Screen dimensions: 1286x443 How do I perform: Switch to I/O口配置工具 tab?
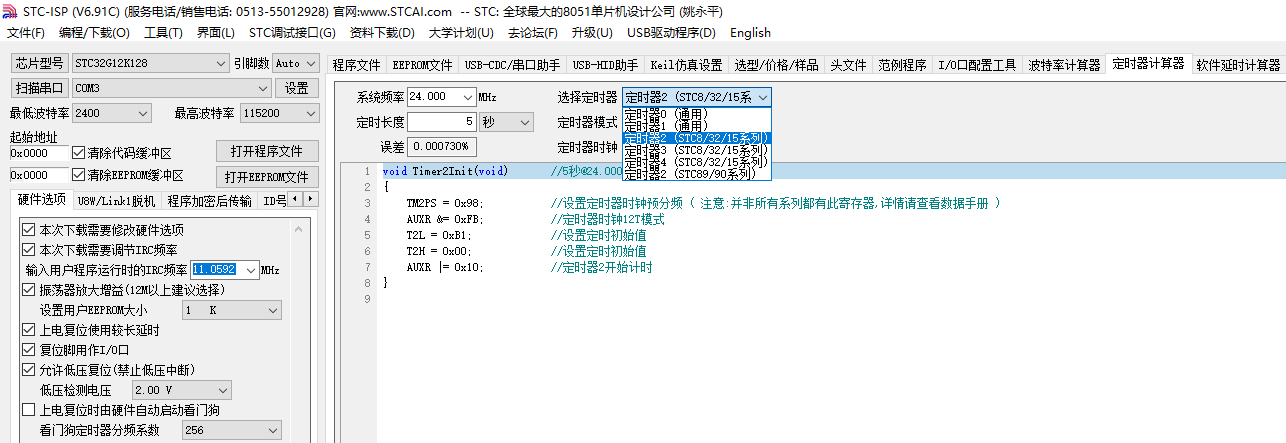click(x=977, y=65)
